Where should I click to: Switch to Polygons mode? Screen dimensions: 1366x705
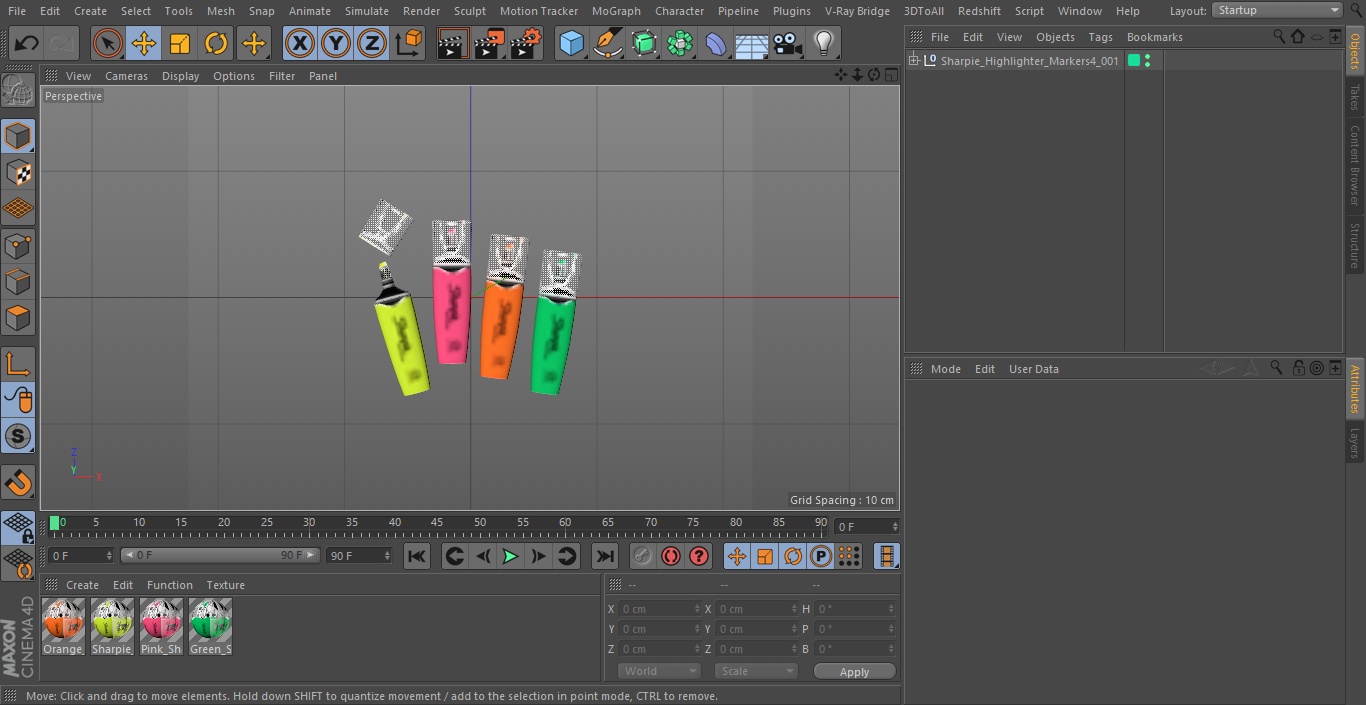pos(18,319)
